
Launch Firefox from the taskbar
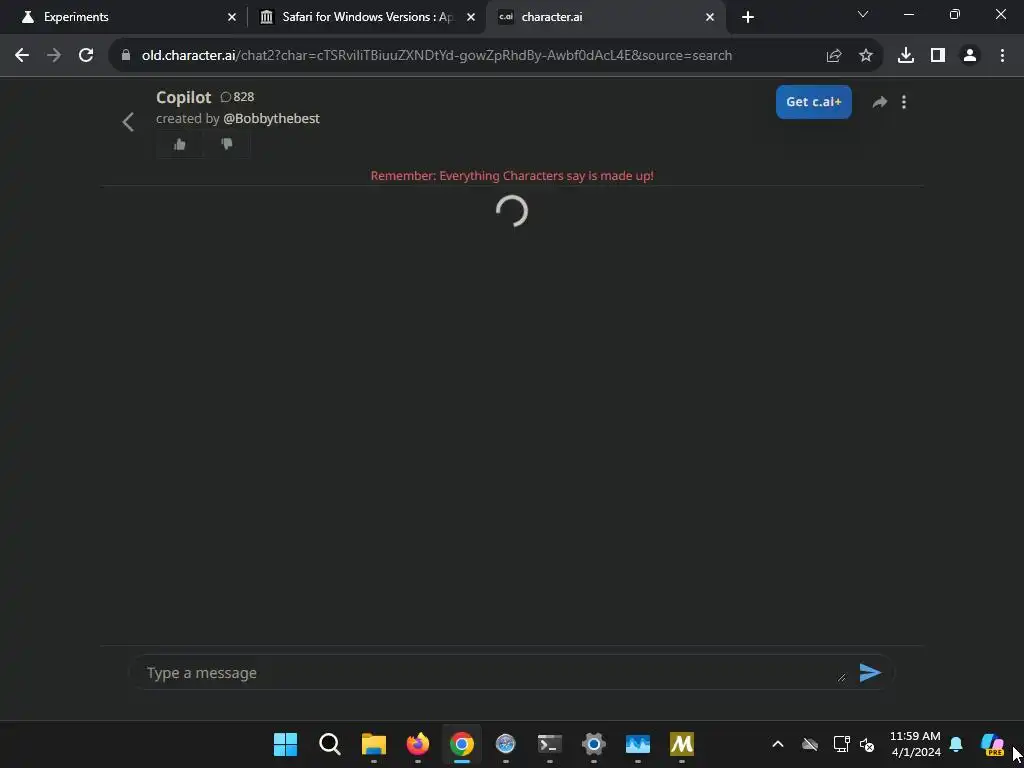click(417, 744)
